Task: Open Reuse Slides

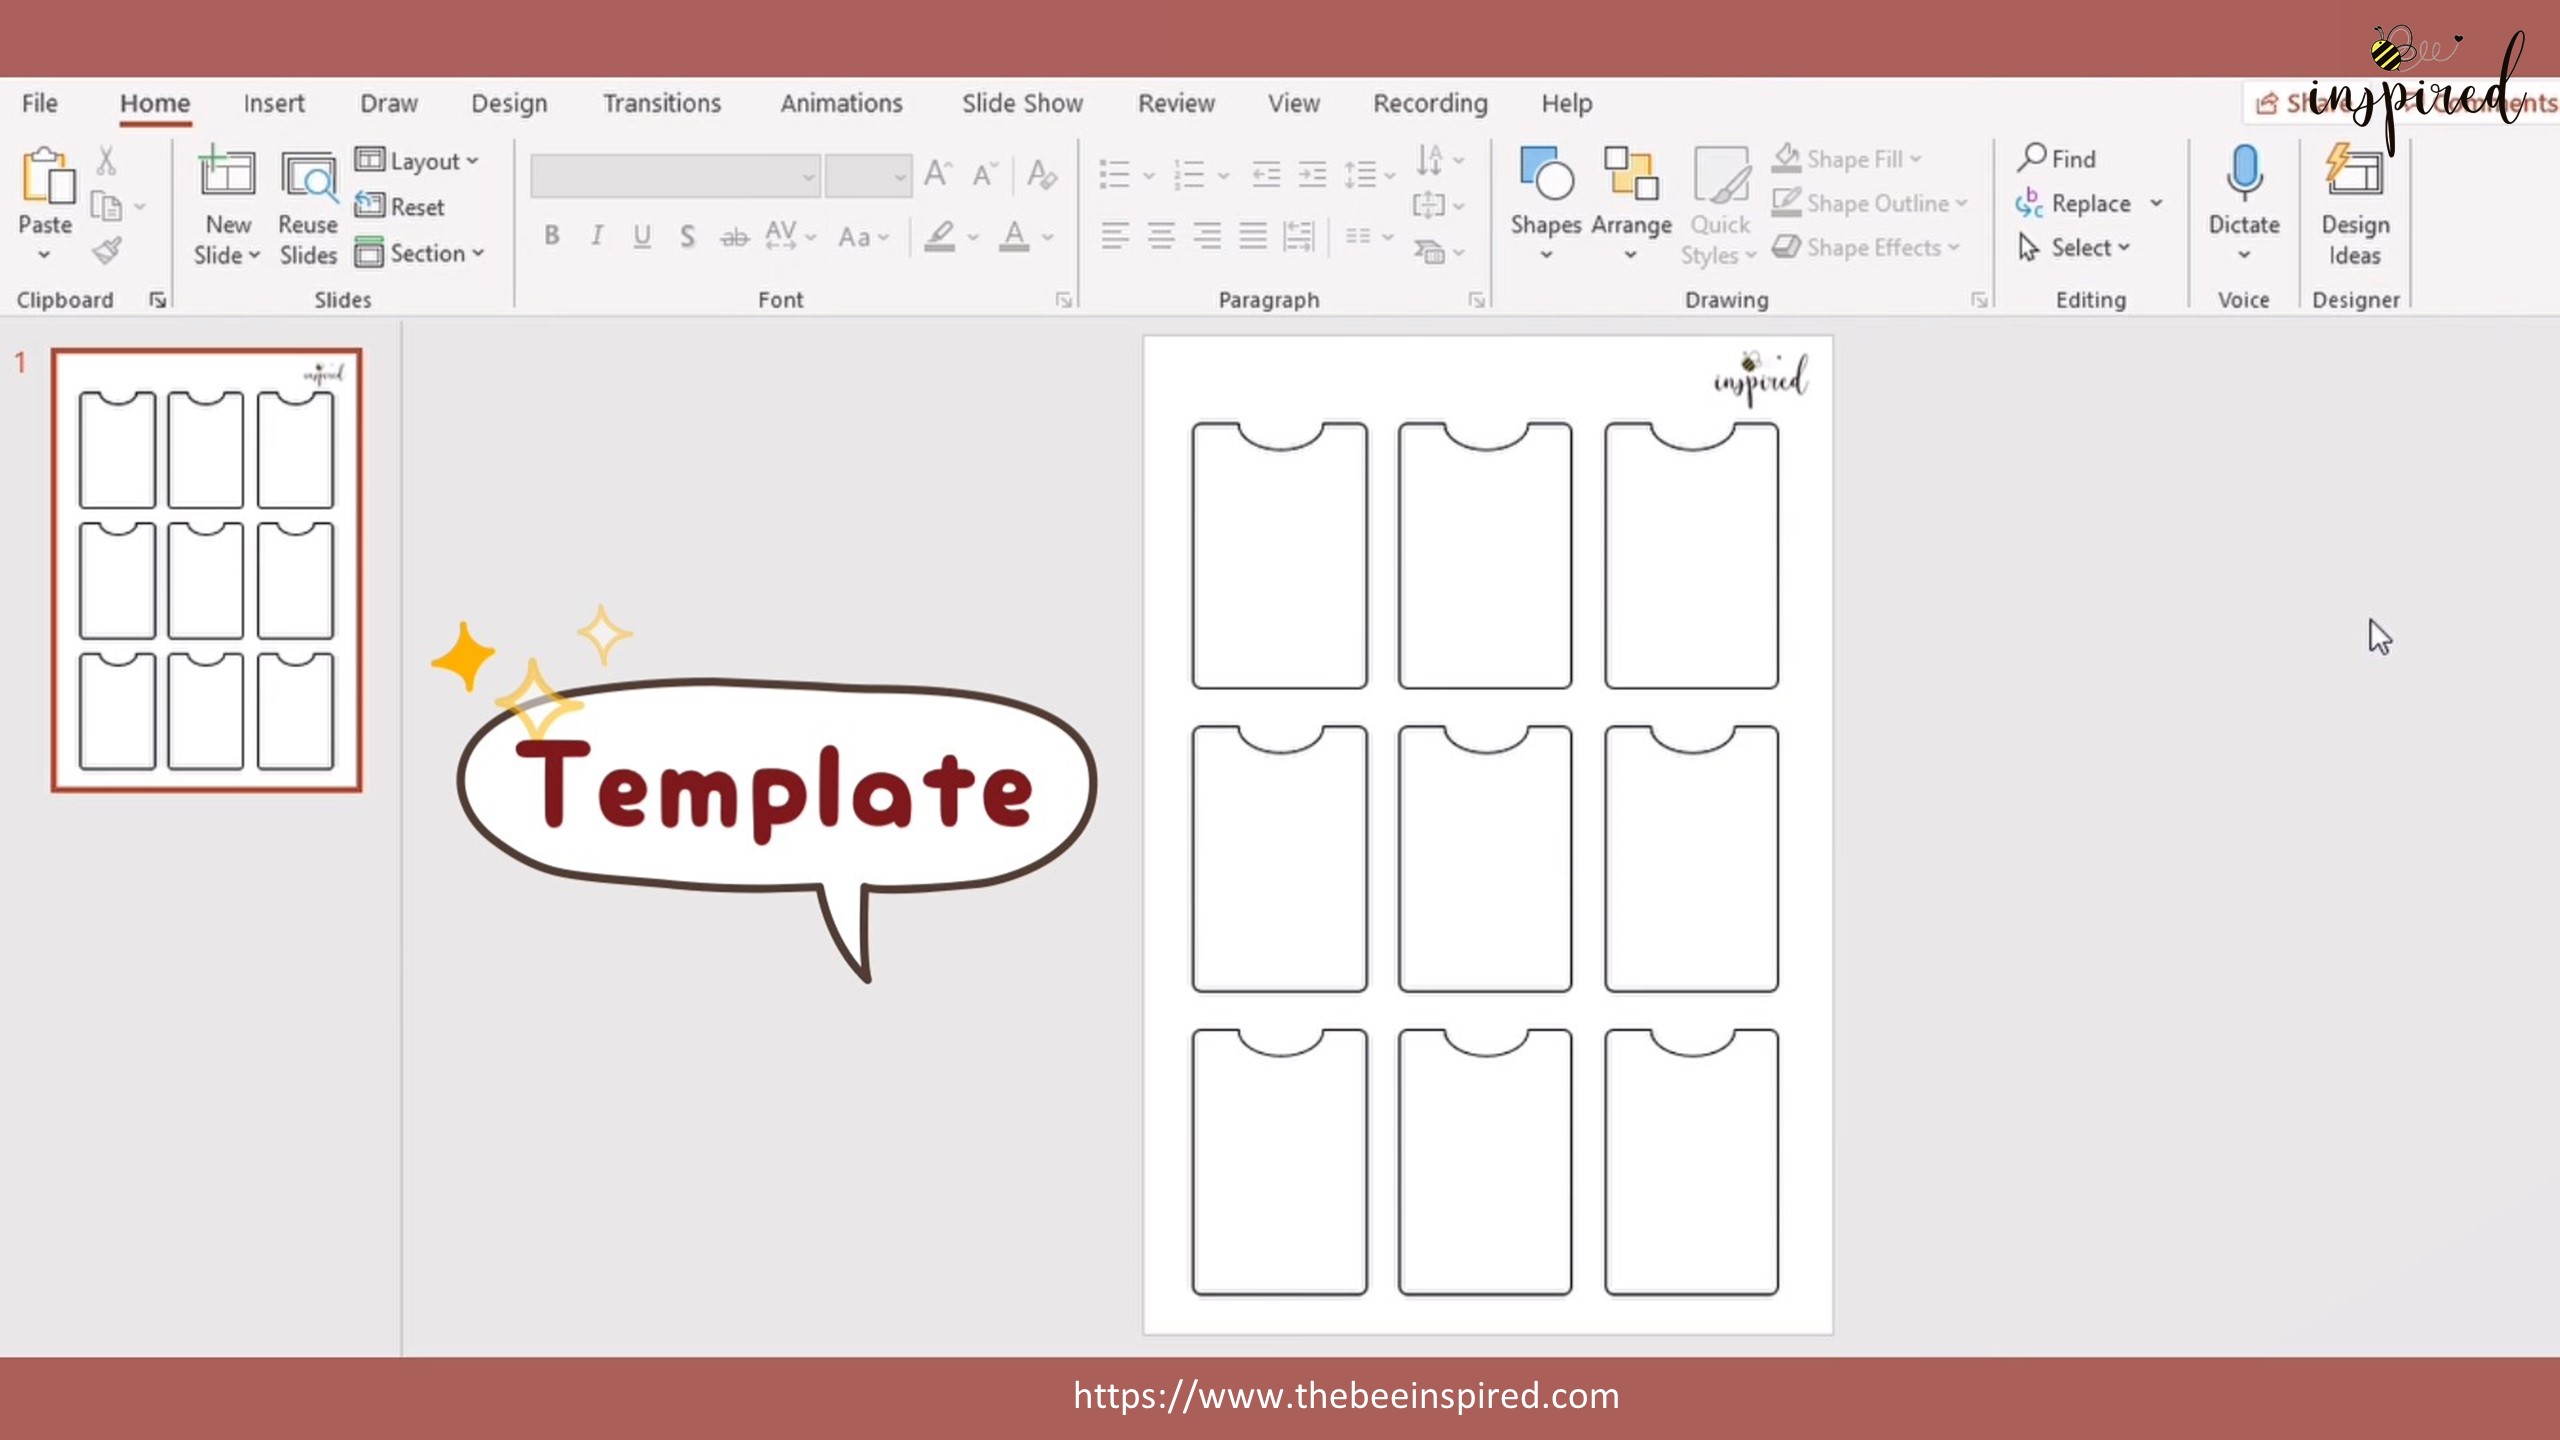Action: pos(308,207)
